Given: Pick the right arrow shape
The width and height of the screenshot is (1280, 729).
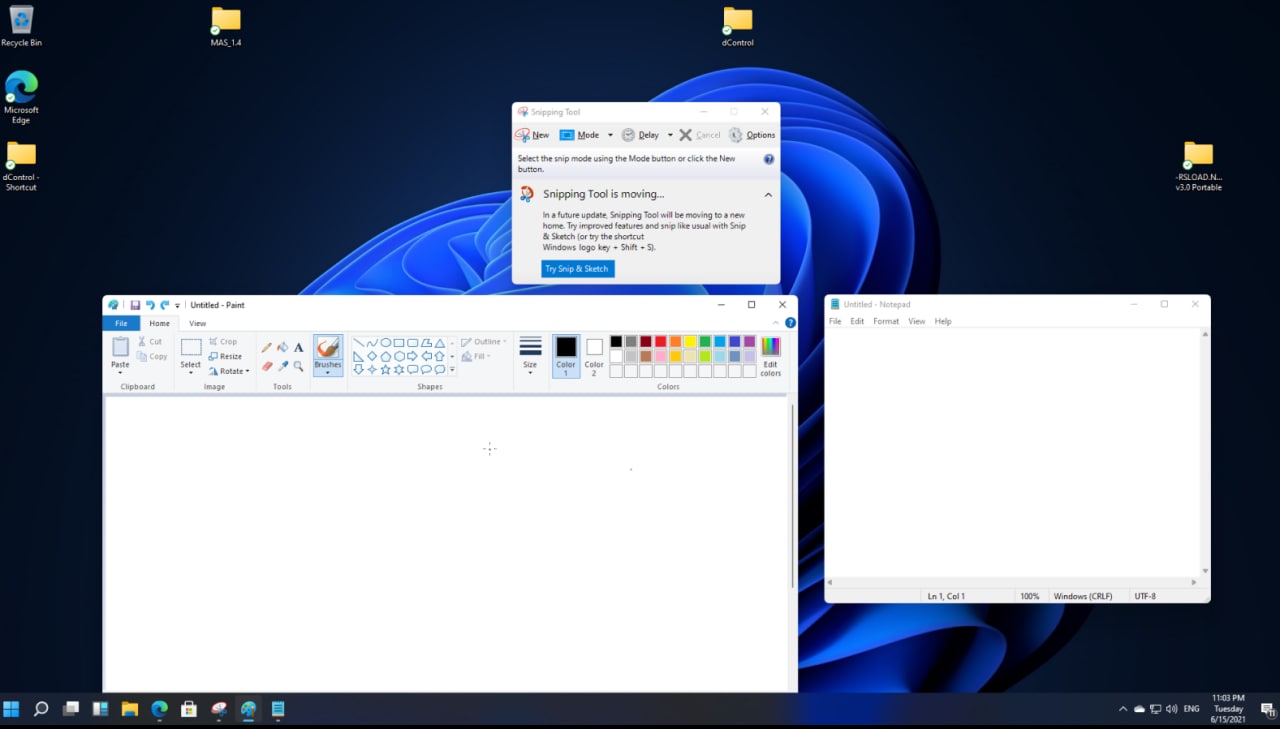Looking at the screenshot, I should (412, 356).
